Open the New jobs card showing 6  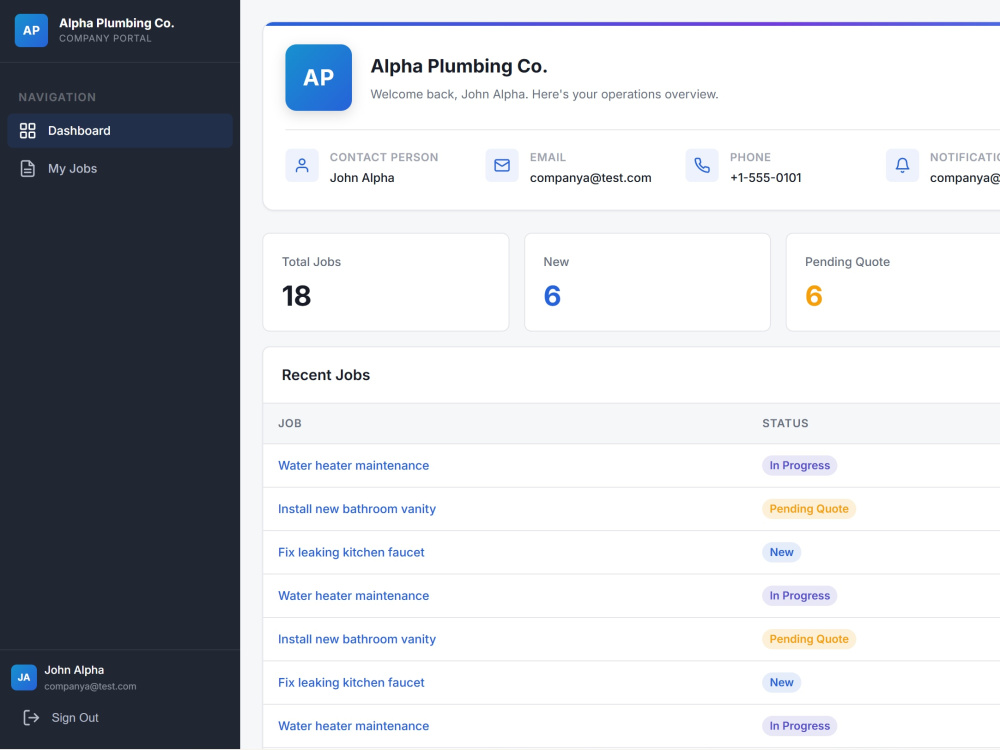click(x=647, y=282)
